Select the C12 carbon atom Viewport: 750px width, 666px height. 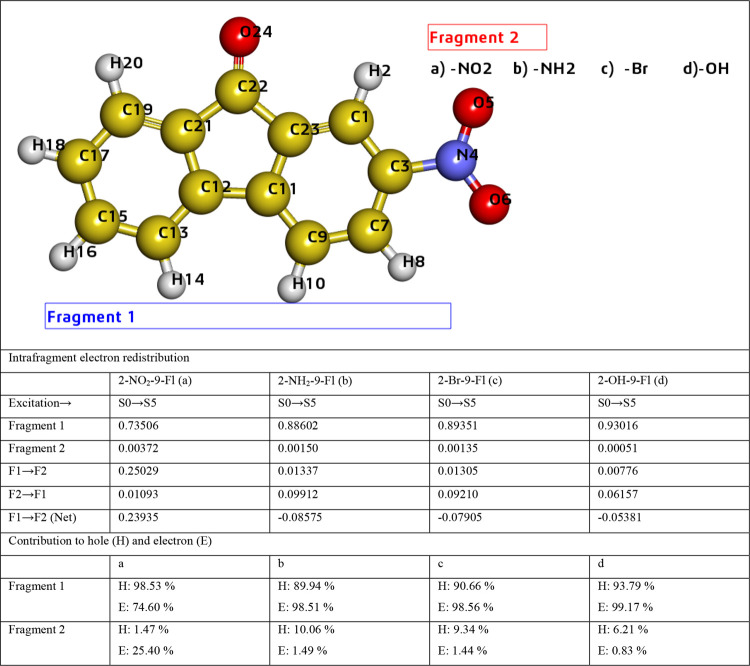[x=201, y=191]
